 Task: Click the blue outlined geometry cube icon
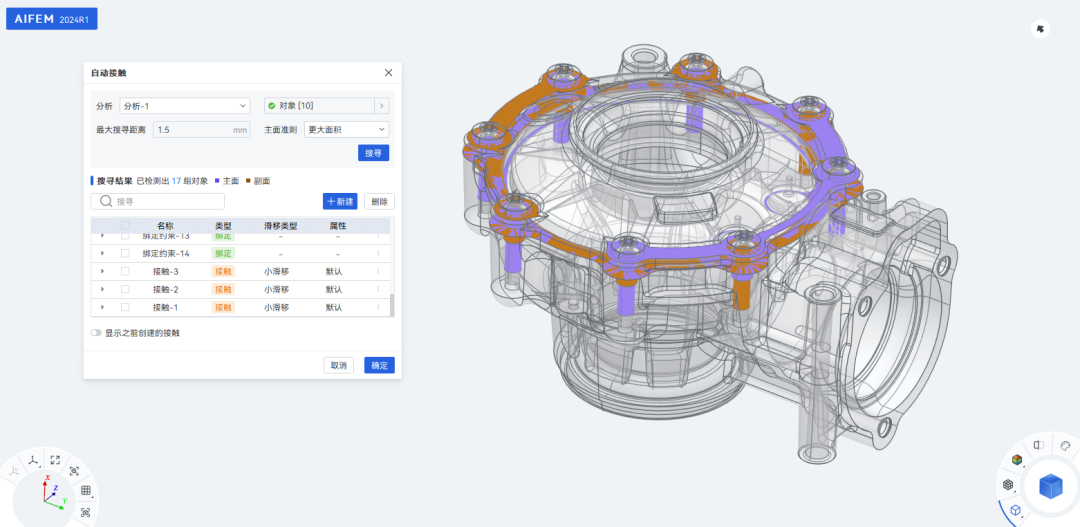[1015, 510]
